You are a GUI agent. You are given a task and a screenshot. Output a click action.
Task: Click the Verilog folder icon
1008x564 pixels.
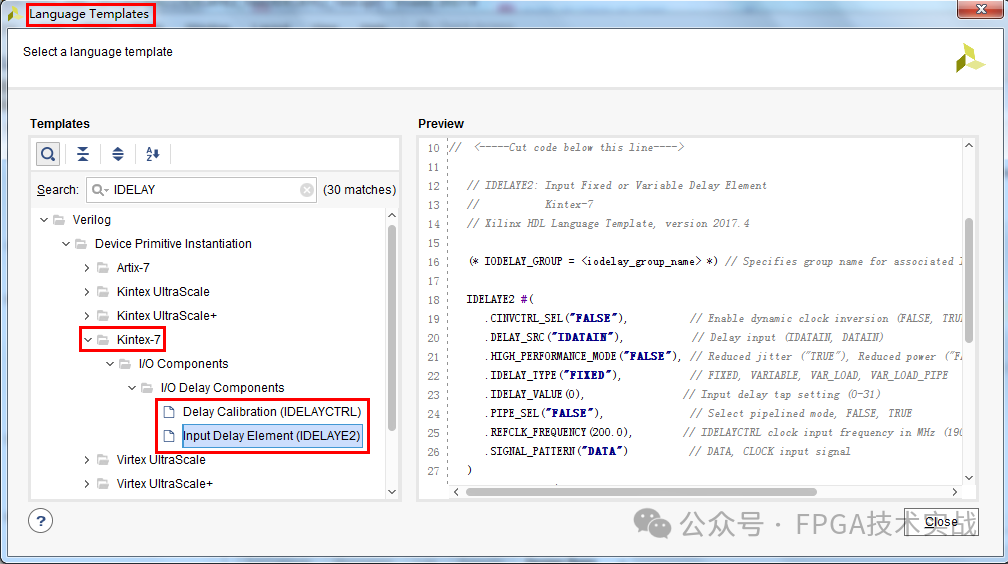coord(59,220)
